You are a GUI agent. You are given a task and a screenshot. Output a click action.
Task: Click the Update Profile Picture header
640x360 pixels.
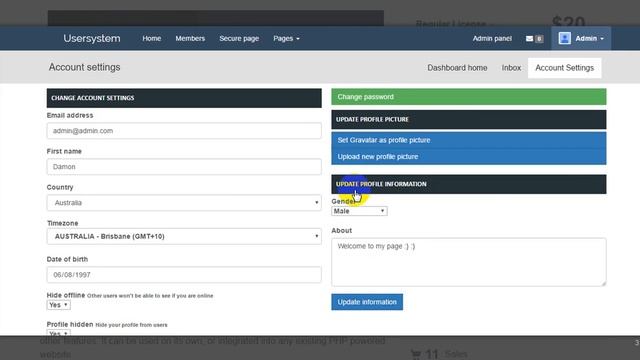click(469, 120)
